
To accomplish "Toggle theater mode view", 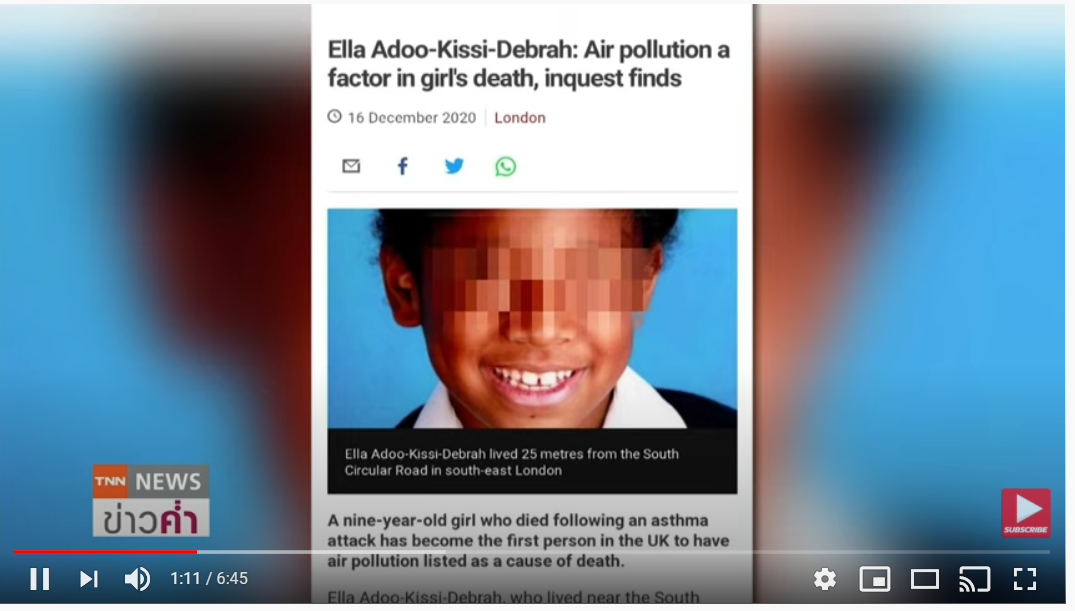I will click(924, 579).
